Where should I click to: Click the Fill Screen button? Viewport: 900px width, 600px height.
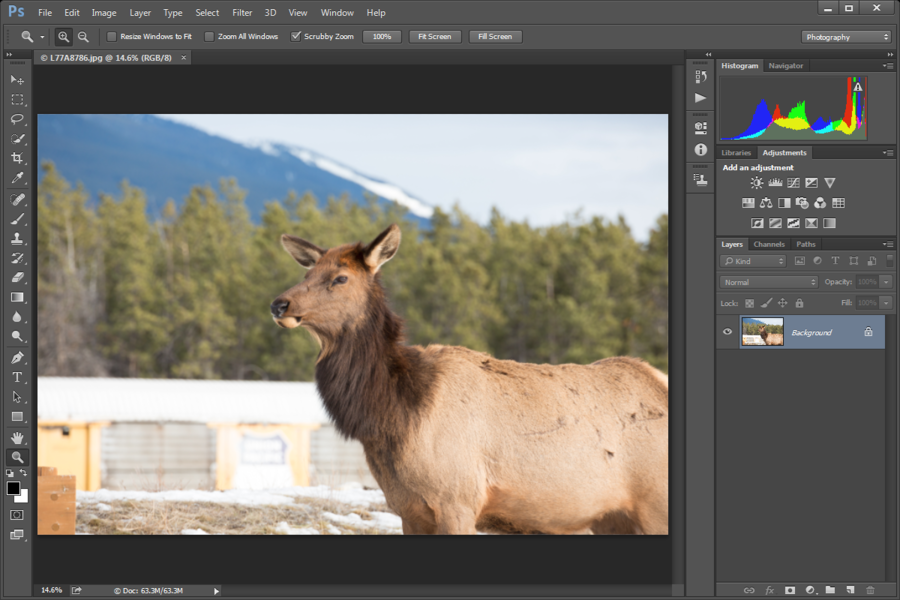pos(495,37)
